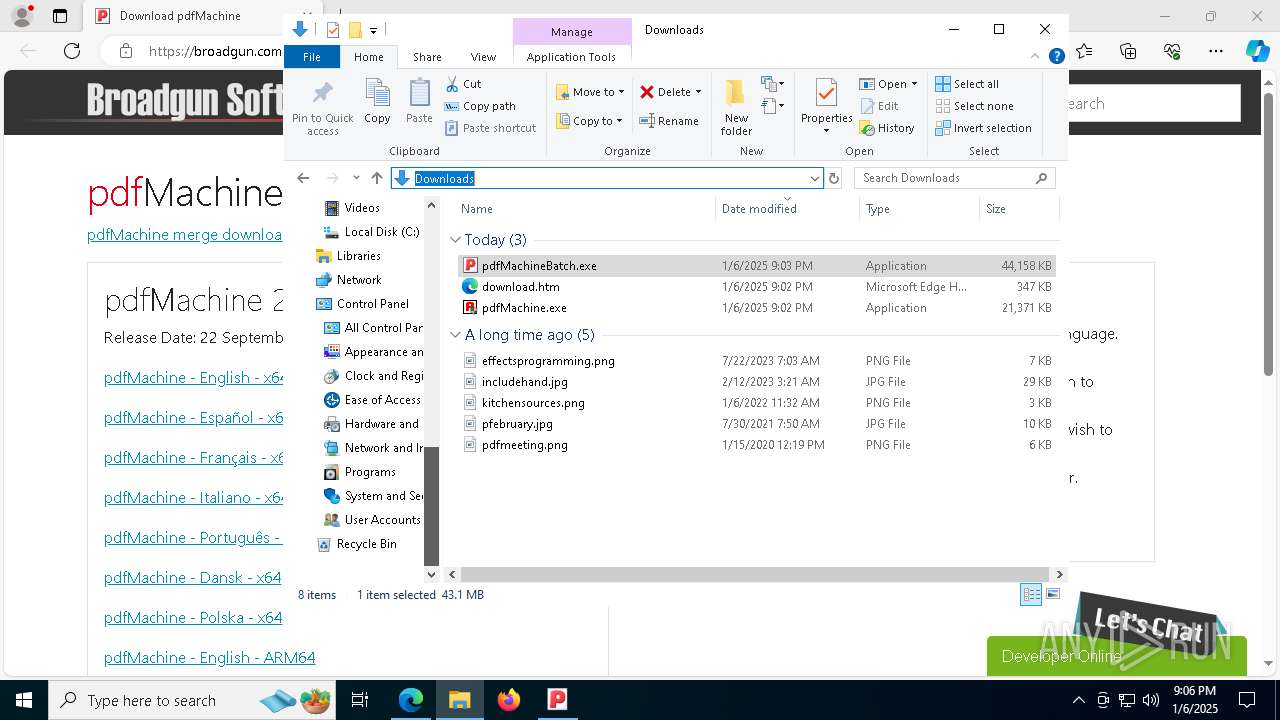Image resolution: width=1280 pixels, height=720 pixels.
Task: Navigate back in File Explorer
Action: pos(303,178)
